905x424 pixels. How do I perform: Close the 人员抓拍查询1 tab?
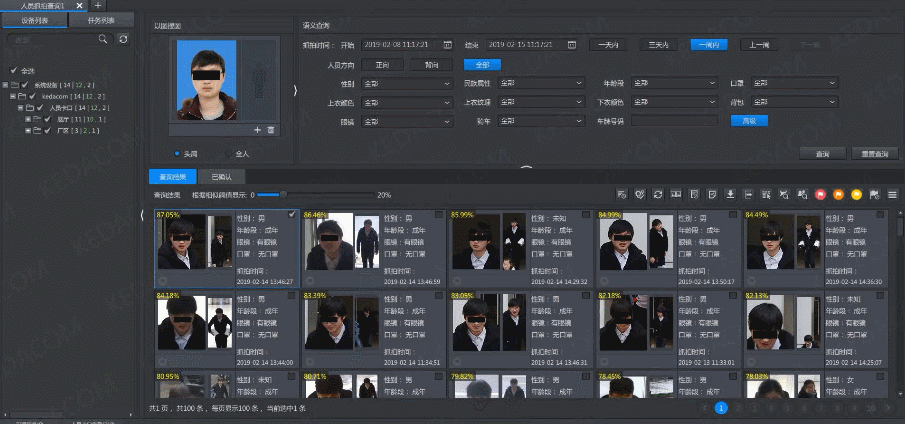[80, 5]
